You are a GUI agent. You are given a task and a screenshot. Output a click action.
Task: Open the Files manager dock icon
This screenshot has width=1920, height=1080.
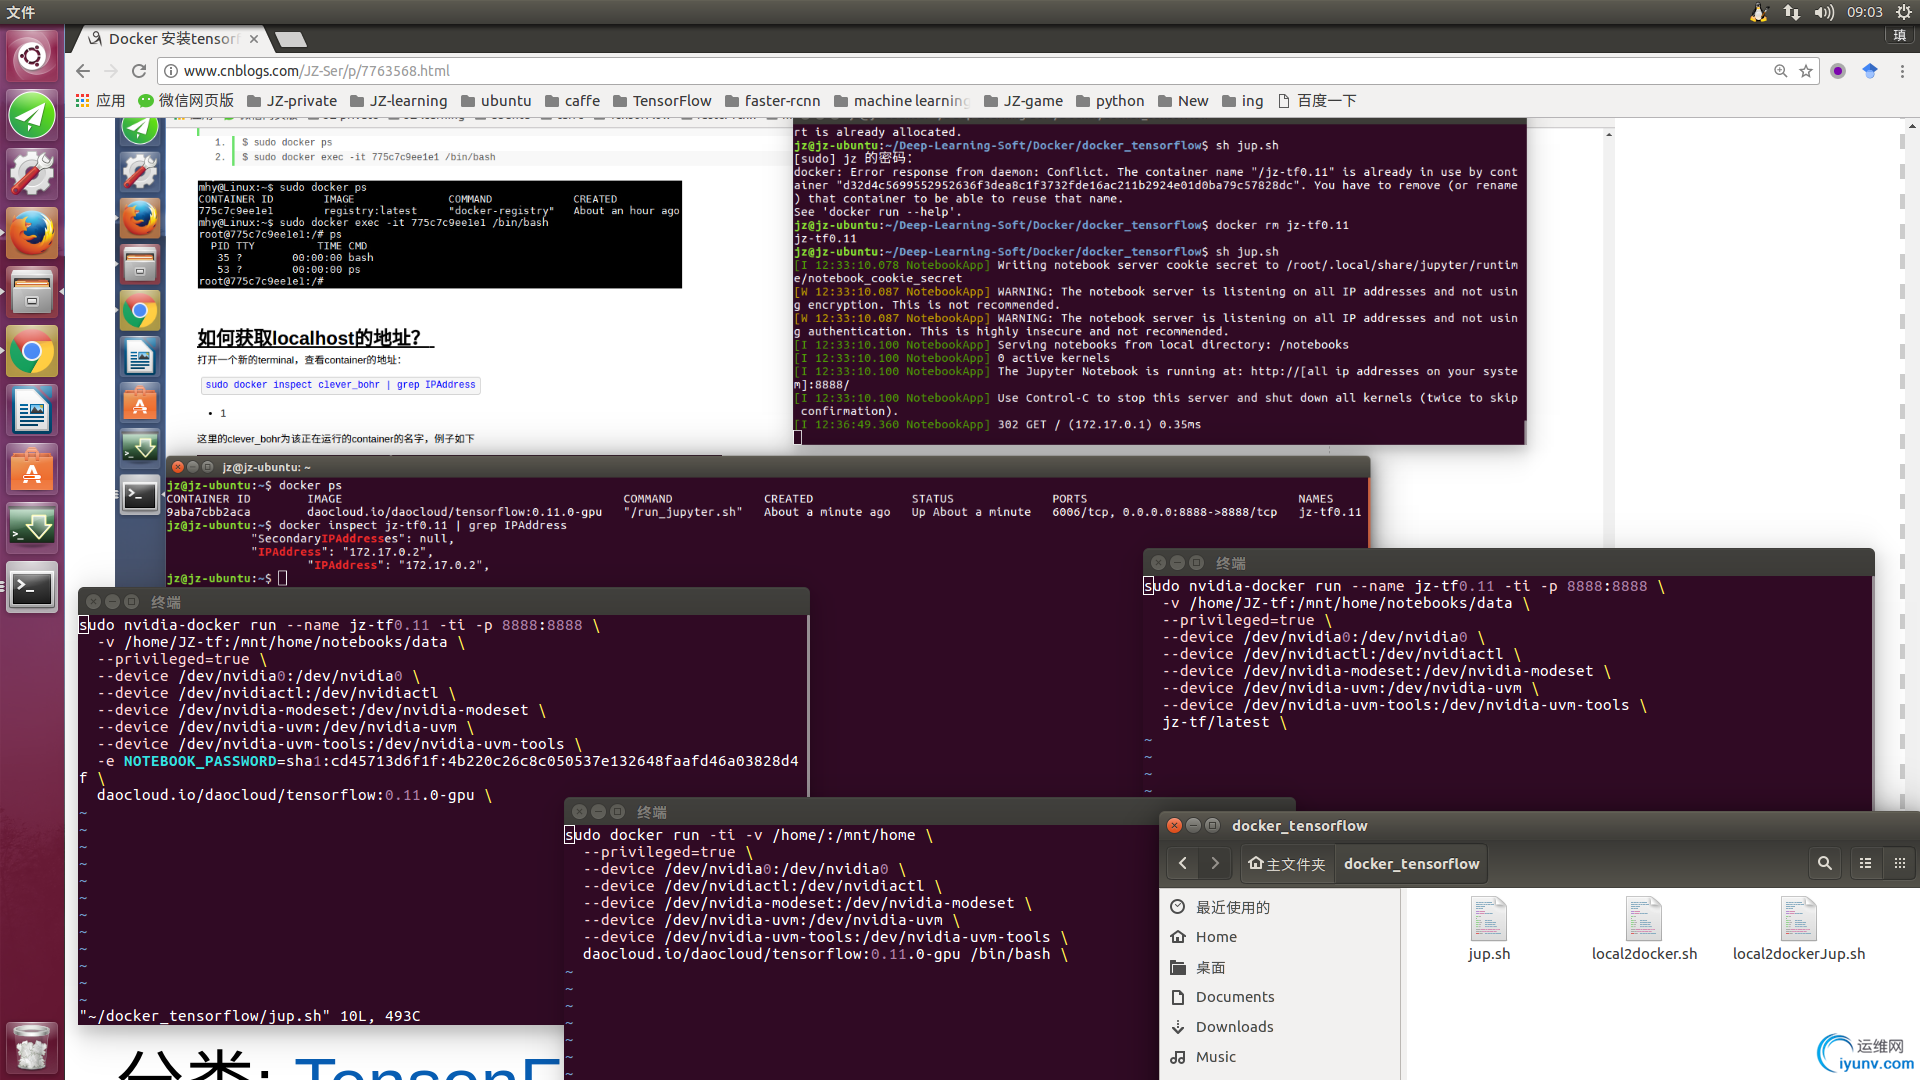(x=32, y=292)
